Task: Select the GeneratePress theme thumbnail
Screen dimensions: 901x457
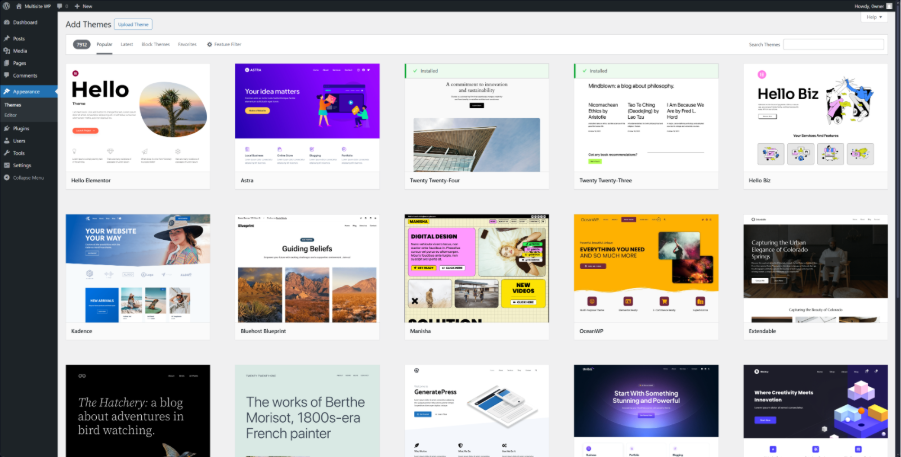Action: coord(476,411)
